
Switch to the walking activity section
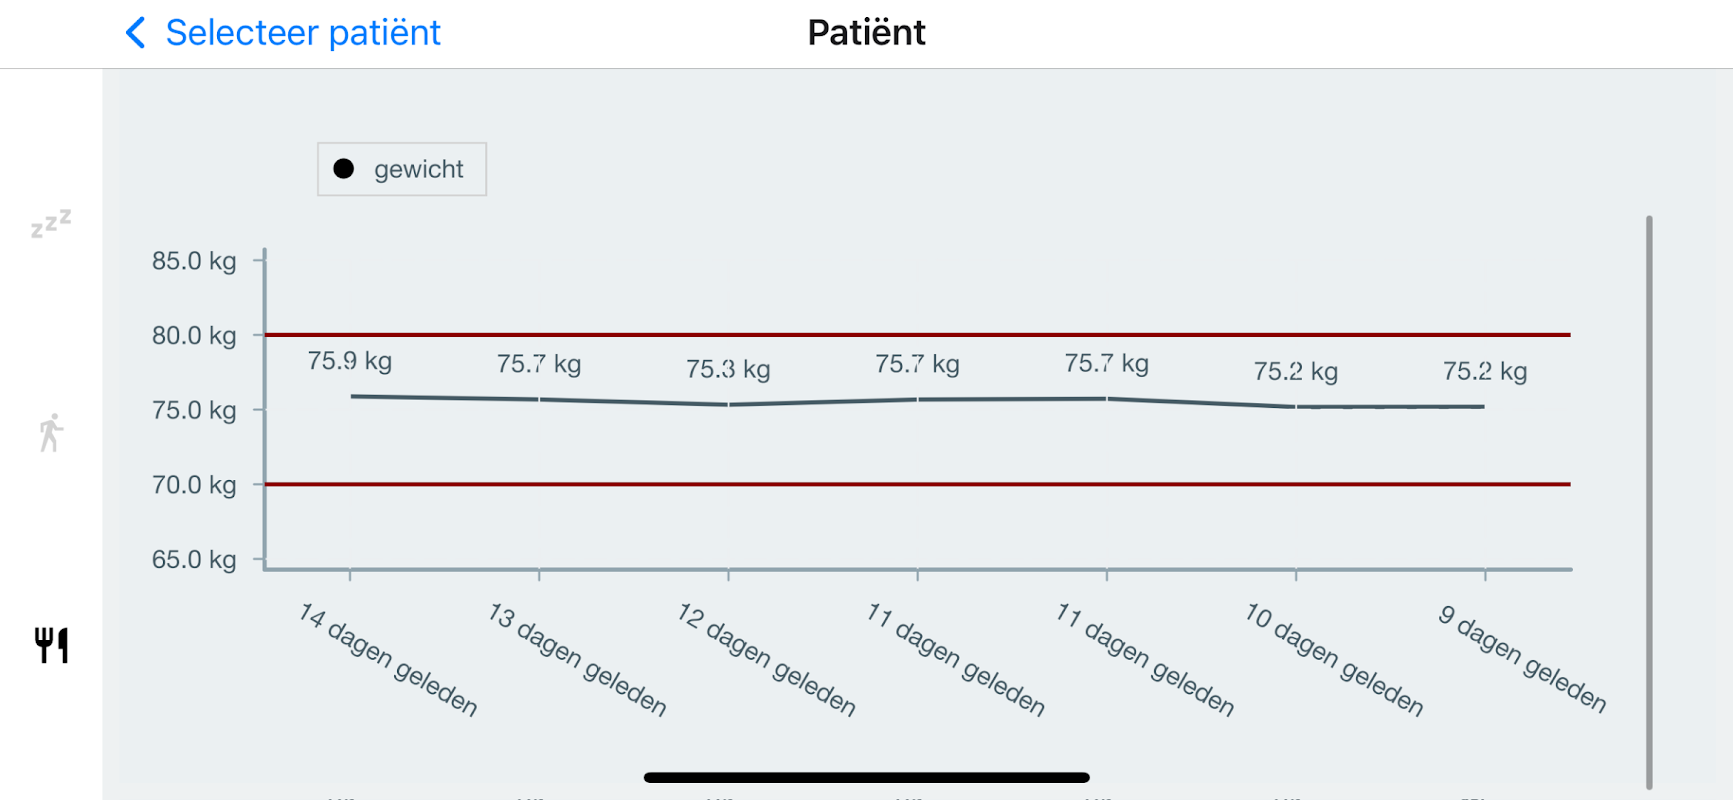tap(51, 433)
